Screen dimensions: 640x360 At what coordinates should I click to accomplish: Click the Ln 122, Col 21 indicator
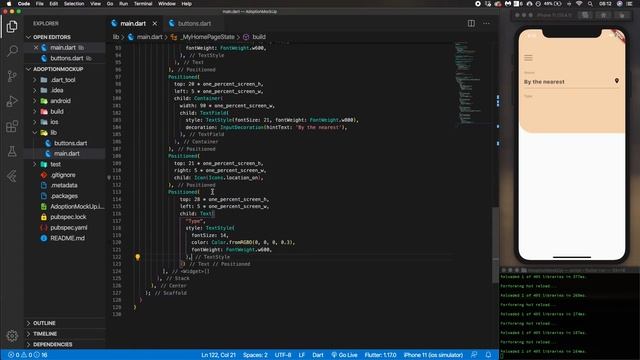[218, 355]
